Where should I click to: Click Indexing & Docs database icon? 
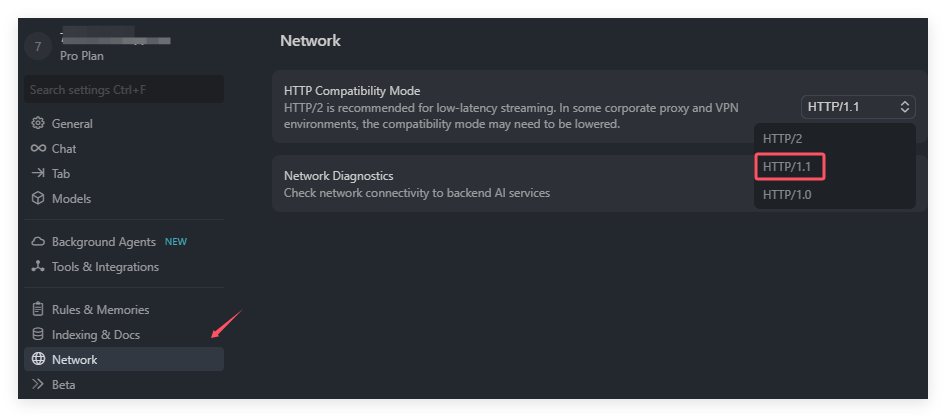38,334
